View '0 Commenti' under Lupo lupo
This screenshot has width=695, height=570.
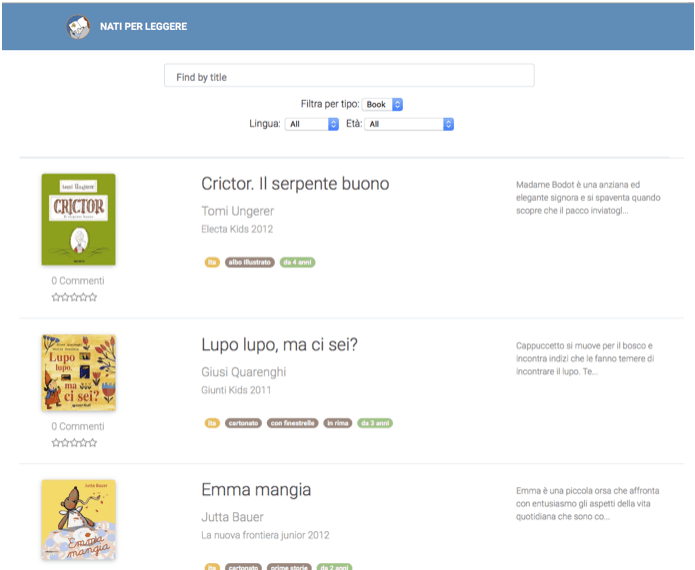[x=78, y=426]
